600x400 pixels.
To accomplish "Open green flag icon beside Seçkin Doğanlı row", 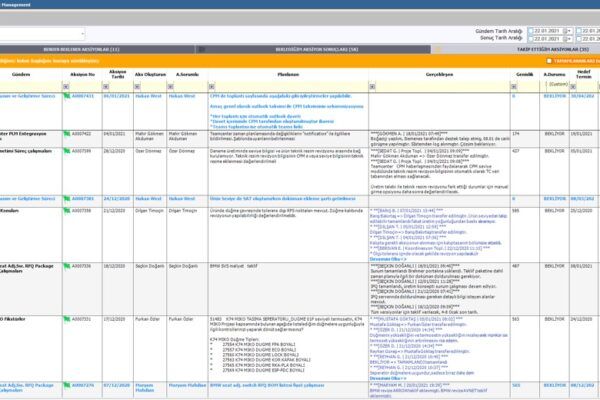I will (67, 266).
